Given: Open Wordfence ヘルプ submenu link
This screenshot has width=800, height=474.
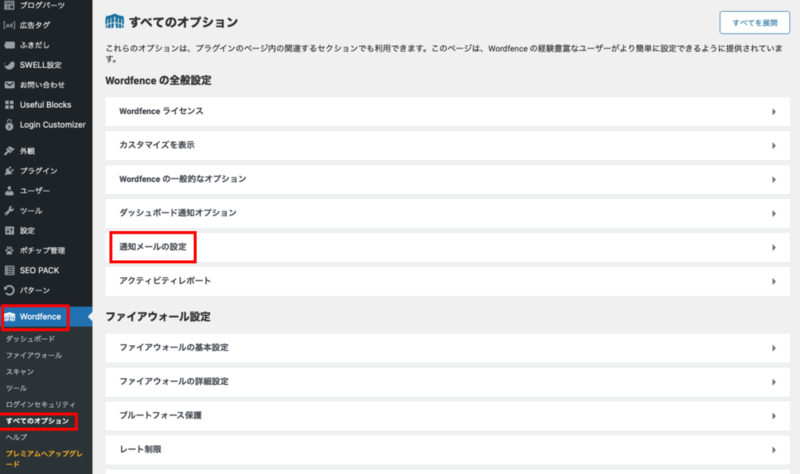Looking at the screenshot, I should (x=16, y=437).
